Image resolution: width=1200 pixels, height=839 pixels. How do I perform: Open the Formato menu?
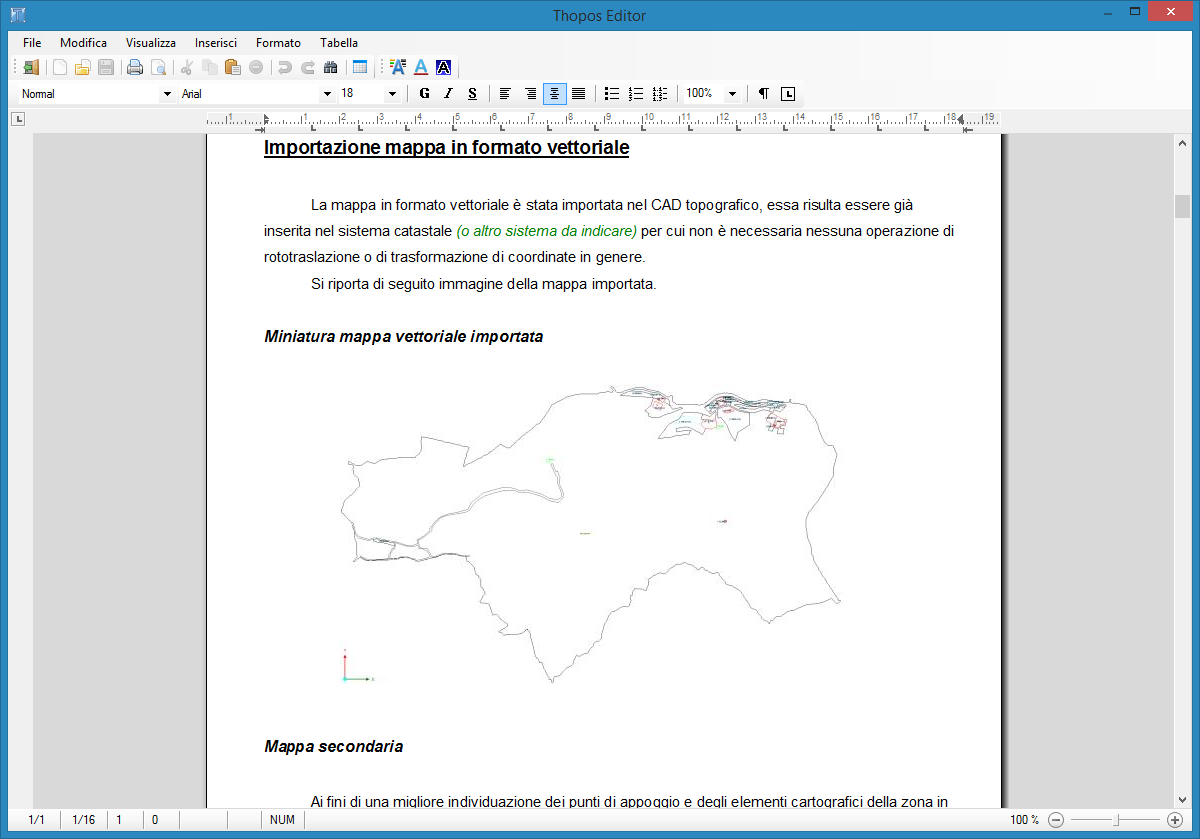(278, 43)
